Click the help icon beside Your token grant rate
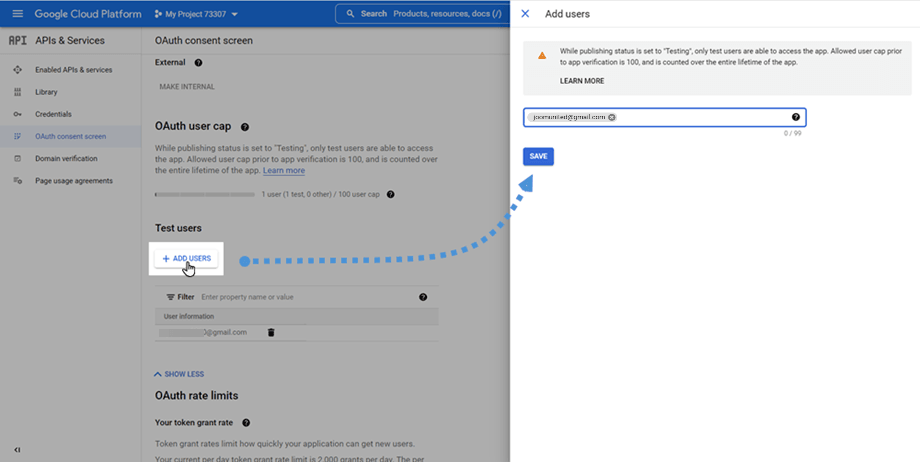This screenshot has width=920, height=462. pos(246,423)
